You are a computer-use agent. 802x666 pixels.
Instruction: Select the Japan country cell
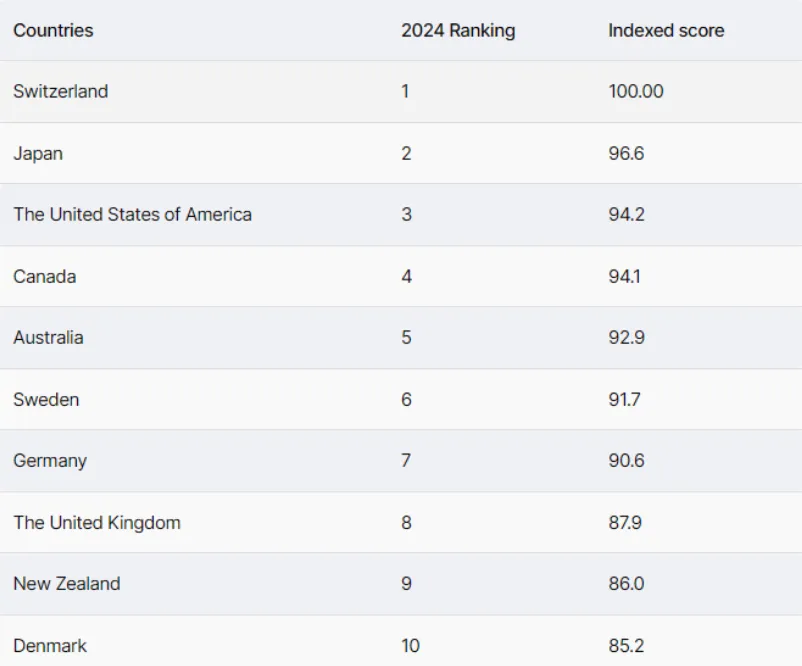[x=38, y=153]
